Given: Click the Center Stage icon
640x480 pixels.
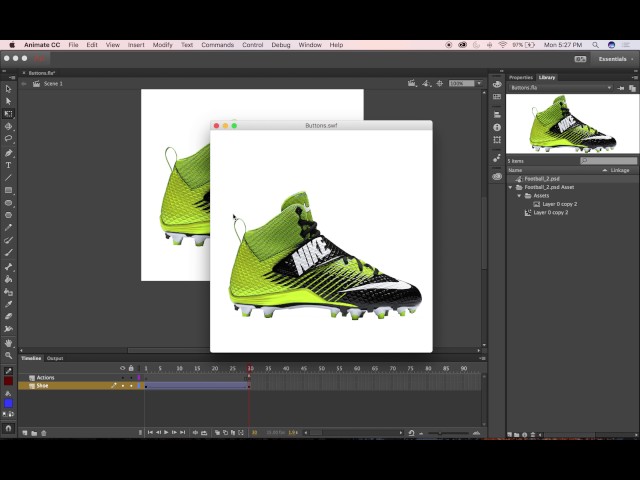Looking at the screenshot, I should click(440, 84).
